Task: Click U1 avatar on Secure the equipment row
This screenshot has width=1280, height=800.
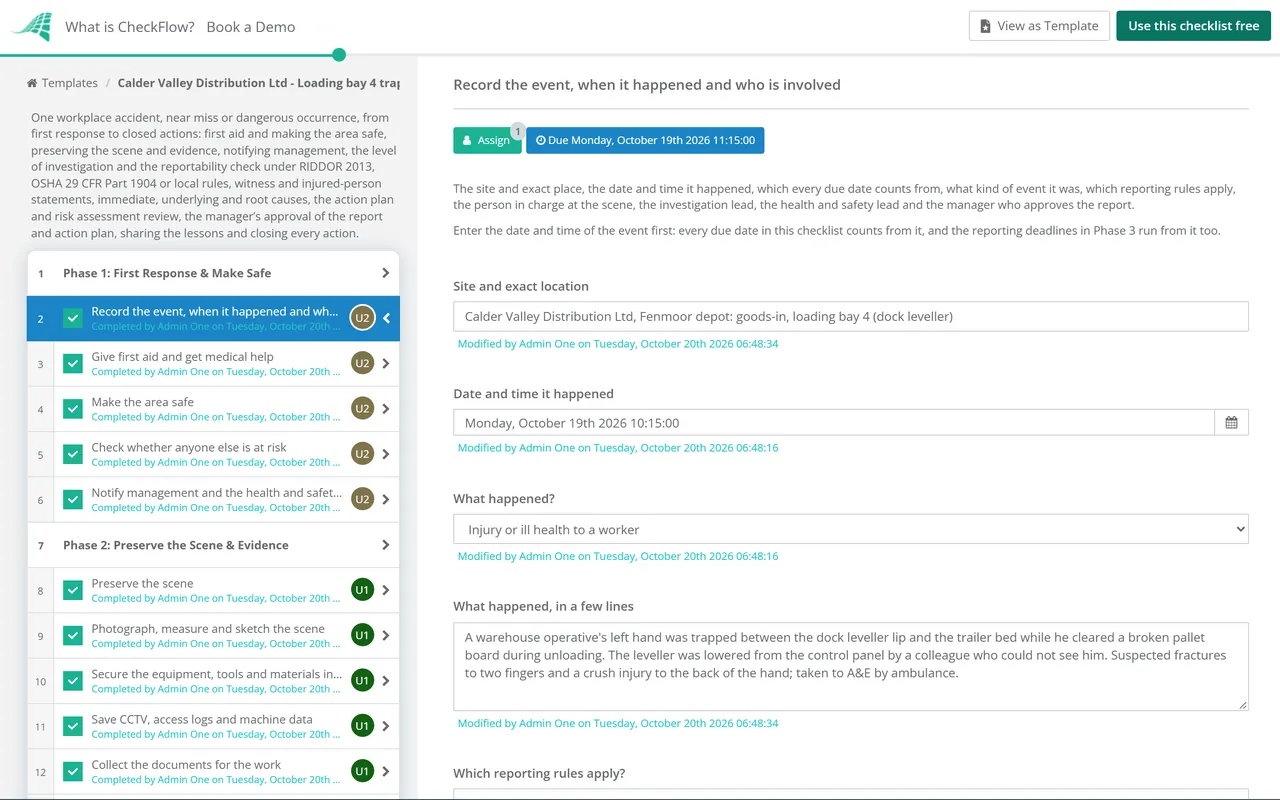Action: click(x=362, y=680)
